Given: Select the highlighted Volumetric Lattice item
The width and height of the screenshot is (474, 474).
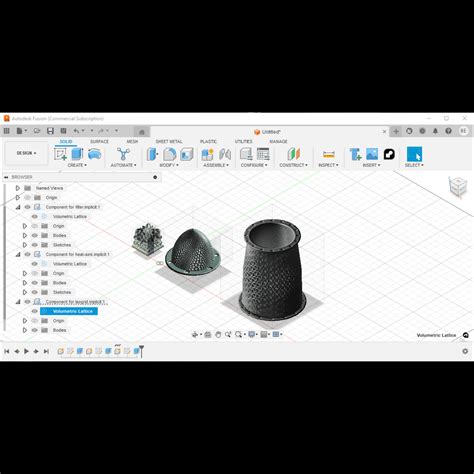Looking at the screenshot, I should (69, 311).
